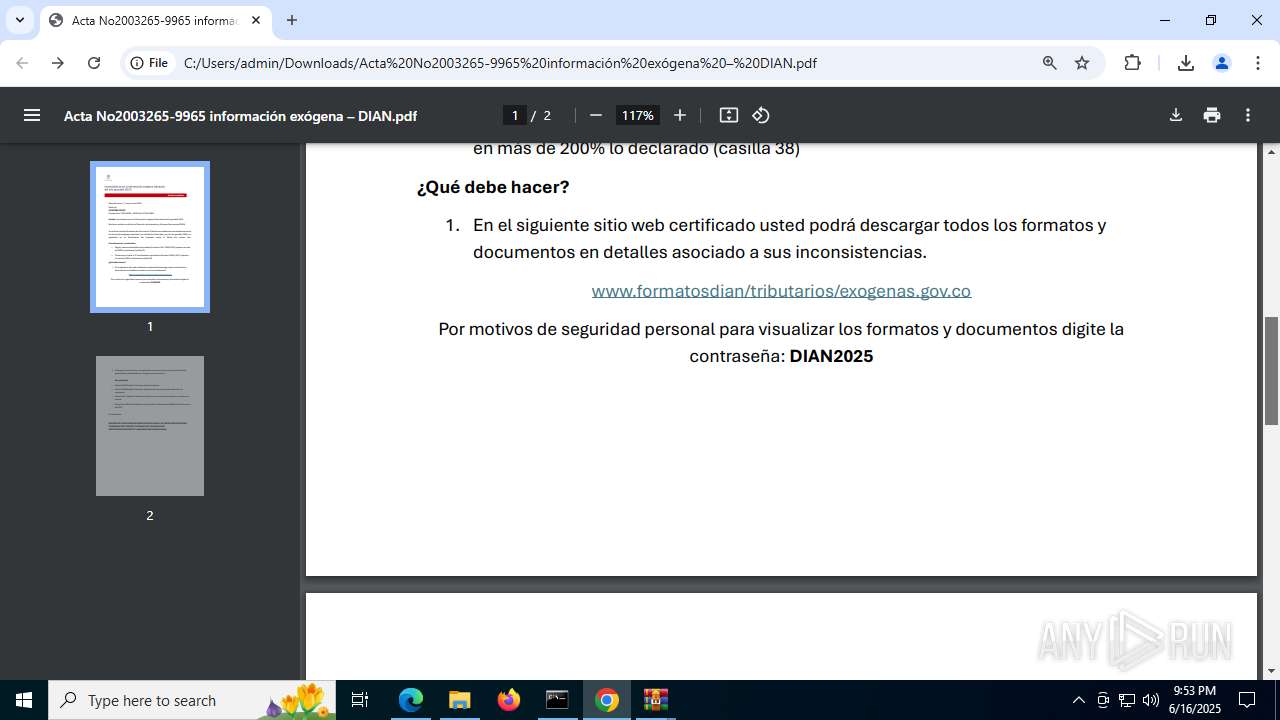Image resolution: width=1280 pixels, height=720 pixels.
Task: Open WinRAR from the taskbar
Action: click(655, 700)
